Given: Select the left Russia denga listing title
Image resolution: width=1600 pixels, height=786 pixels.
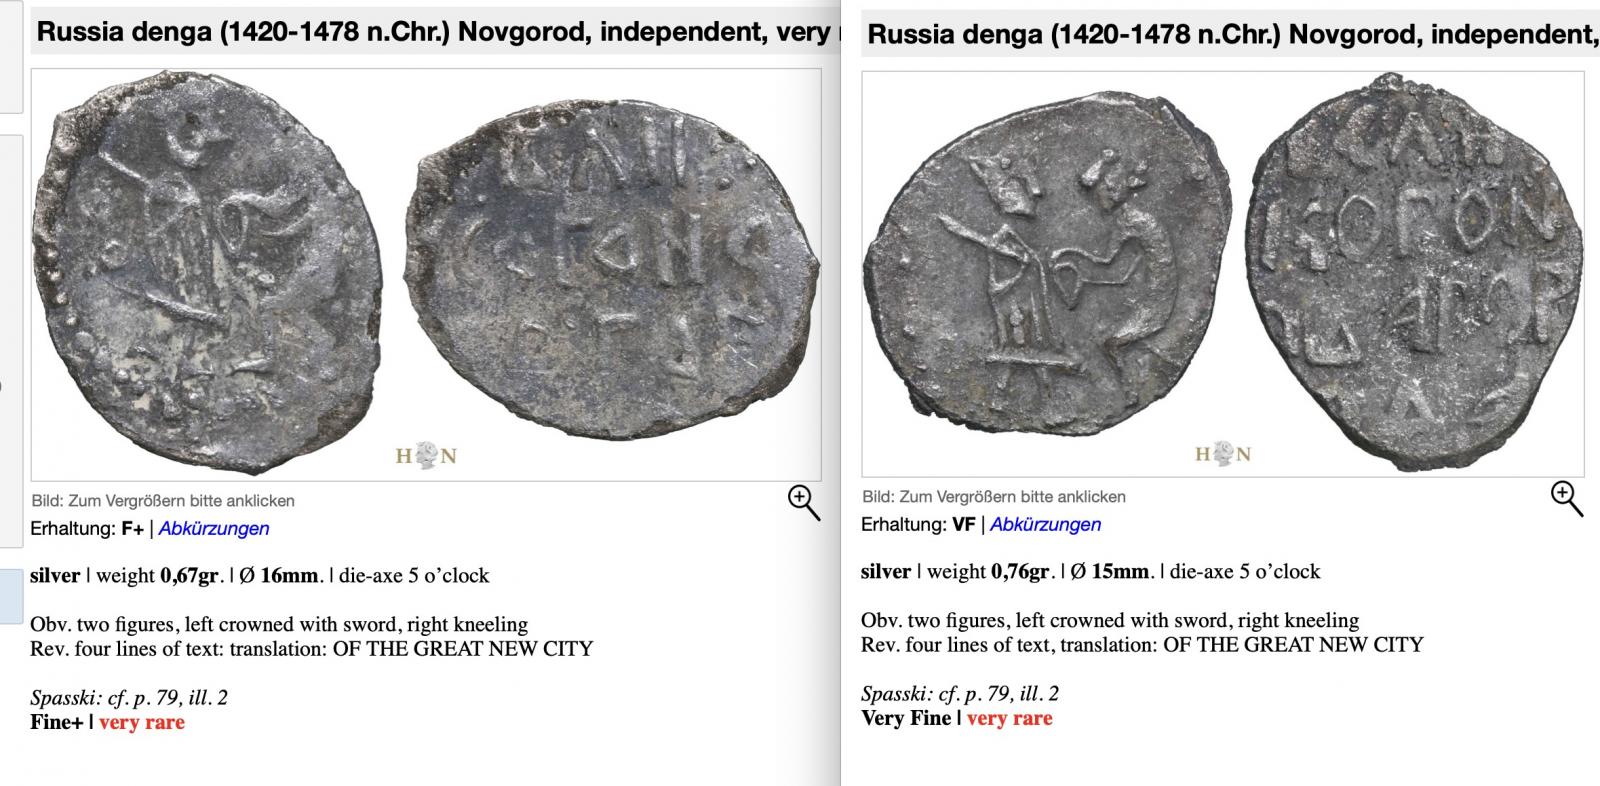Looking at the screenshot, I should [432, 32].
